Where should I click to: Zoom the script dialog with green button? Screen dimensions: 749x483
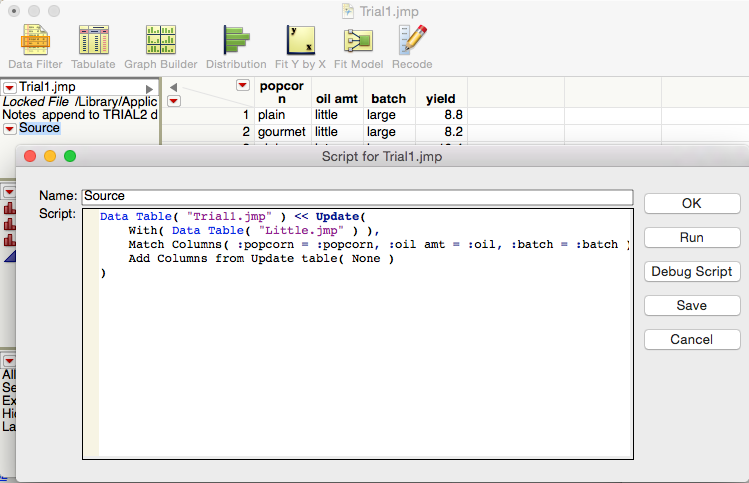[x=70, y=156]
